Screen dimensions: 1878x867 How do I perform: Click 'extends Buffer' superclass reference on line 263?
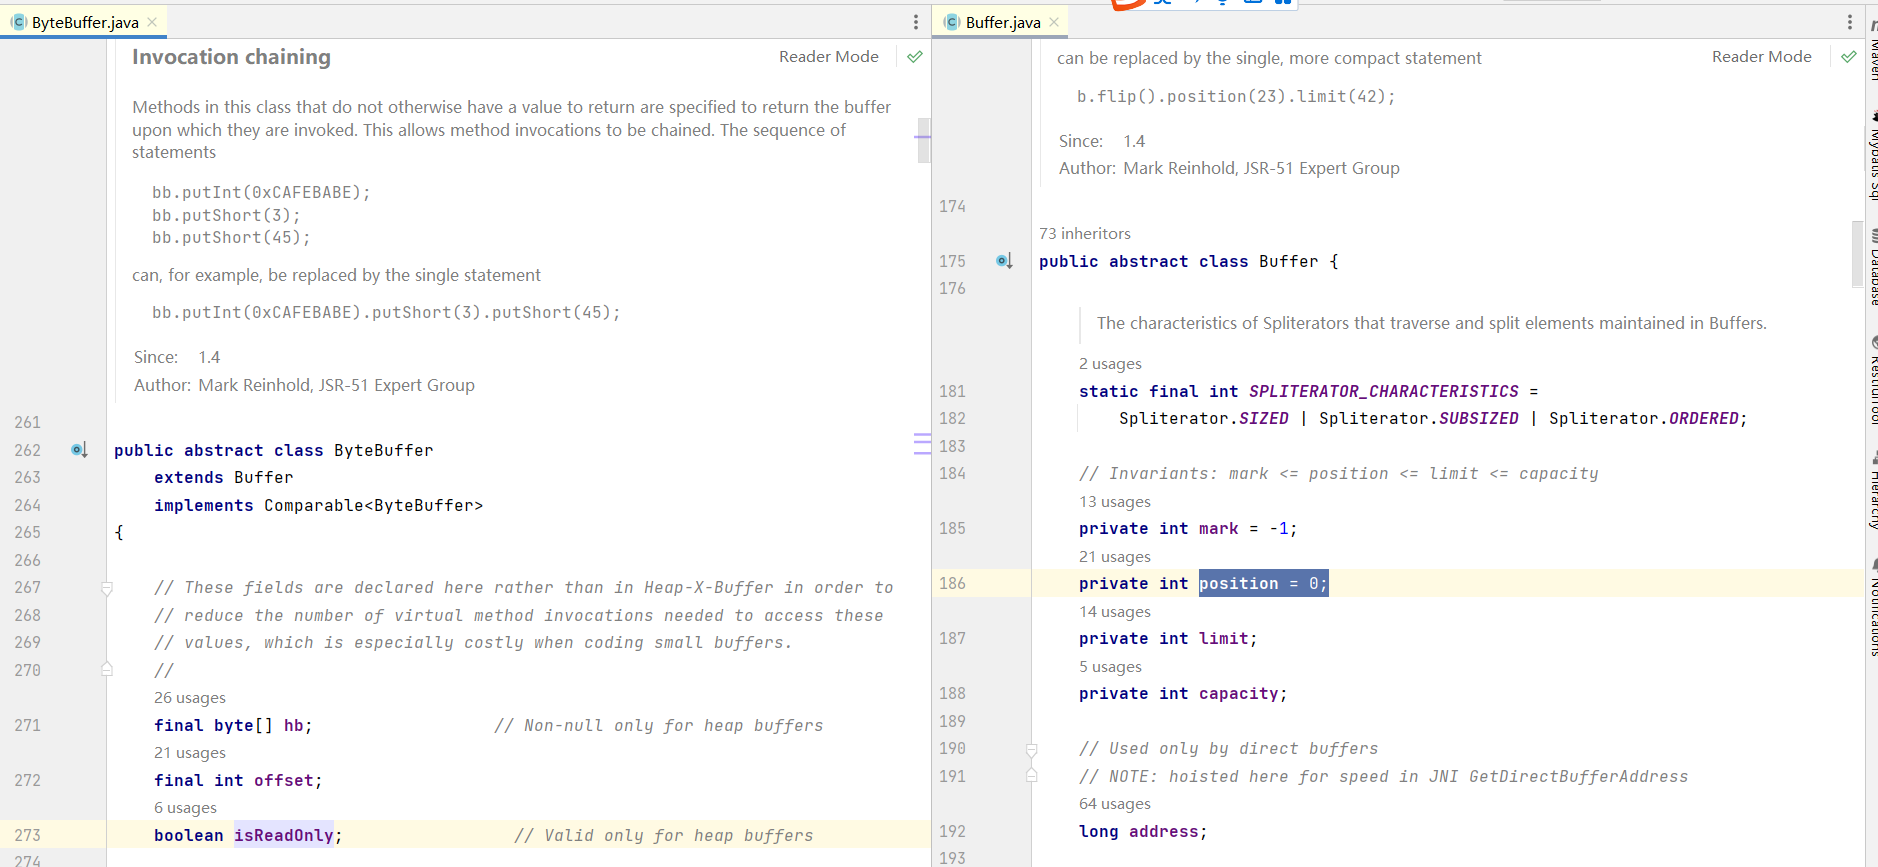223,478
